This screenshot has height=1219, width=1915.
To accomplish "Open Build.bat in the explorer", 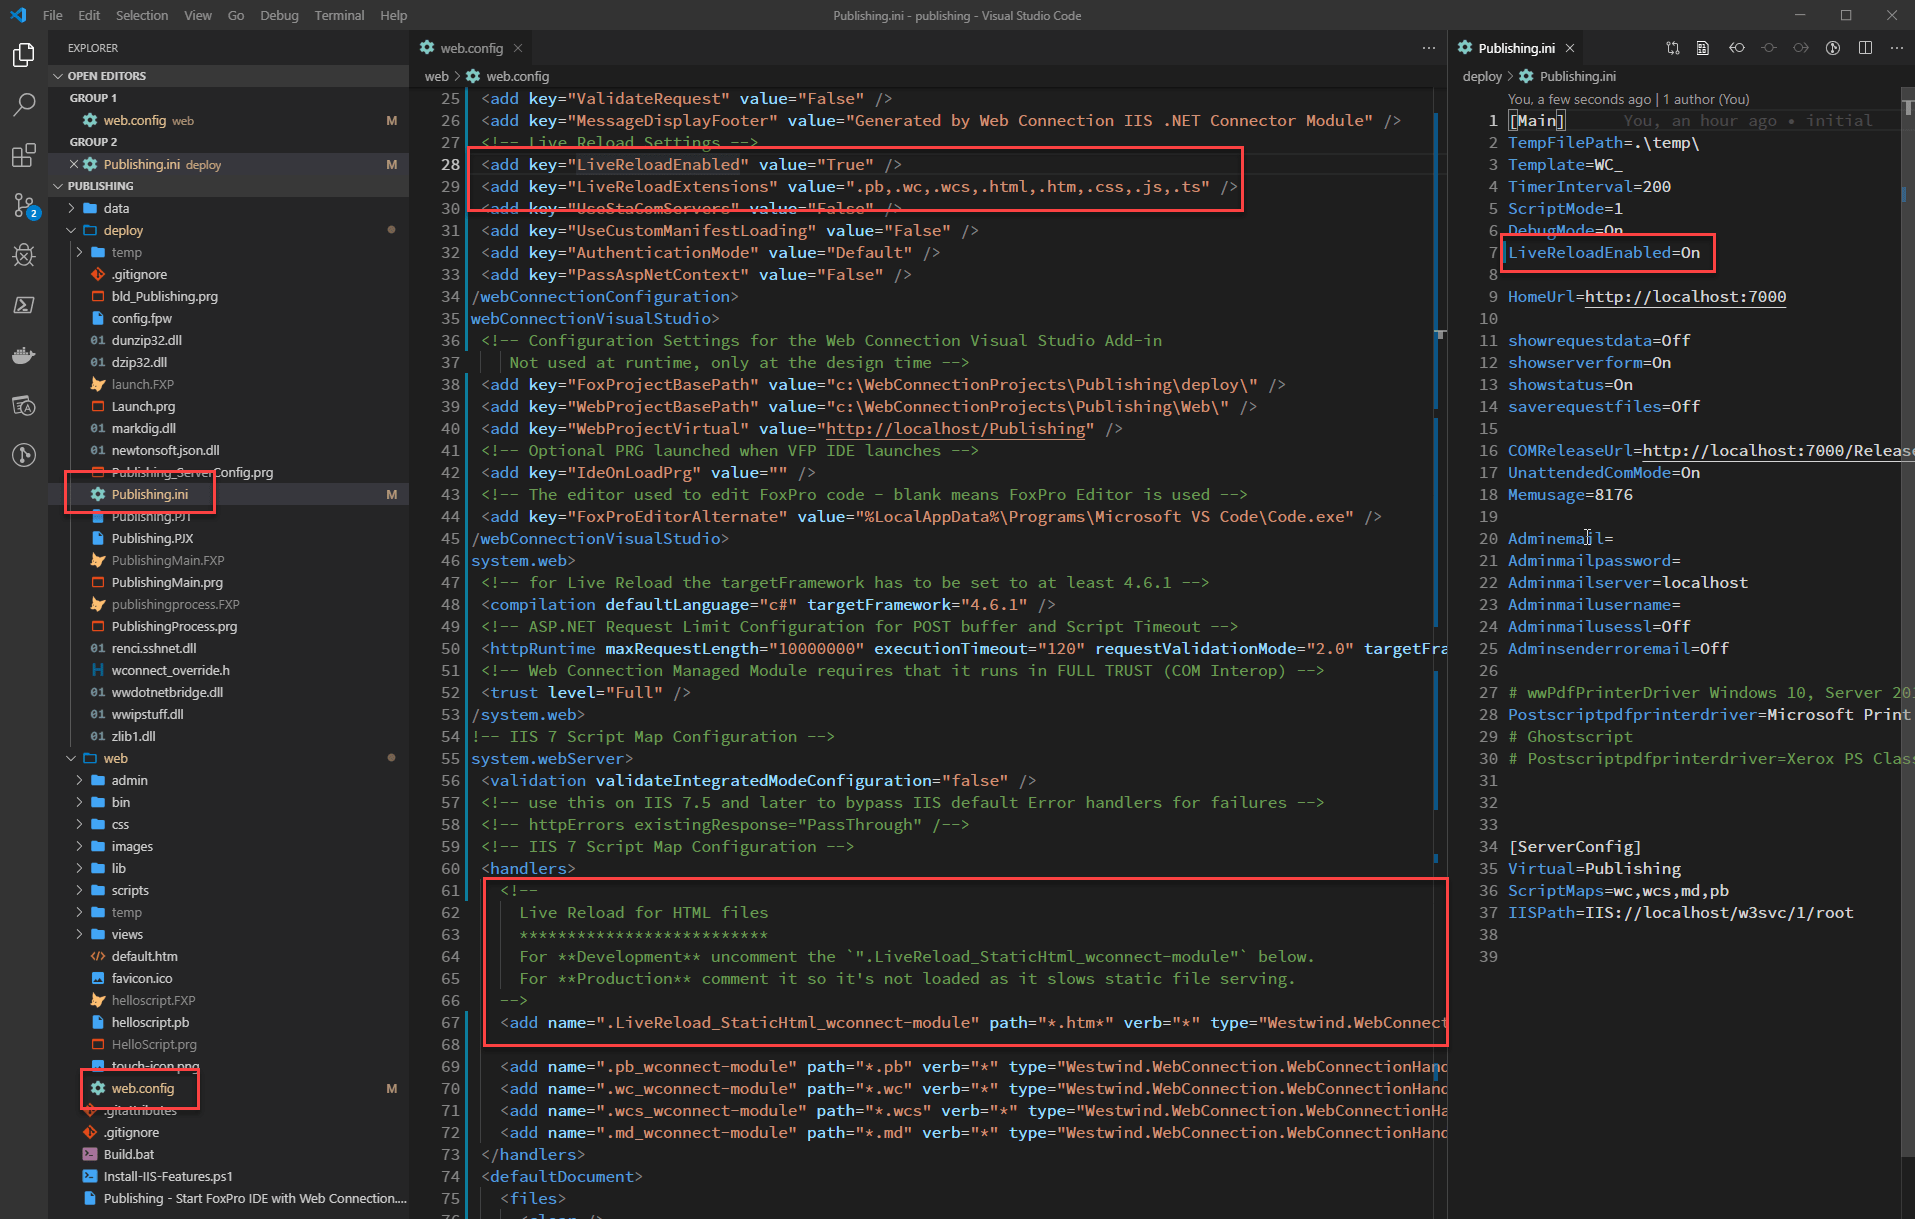I will tap(128, 1154).
